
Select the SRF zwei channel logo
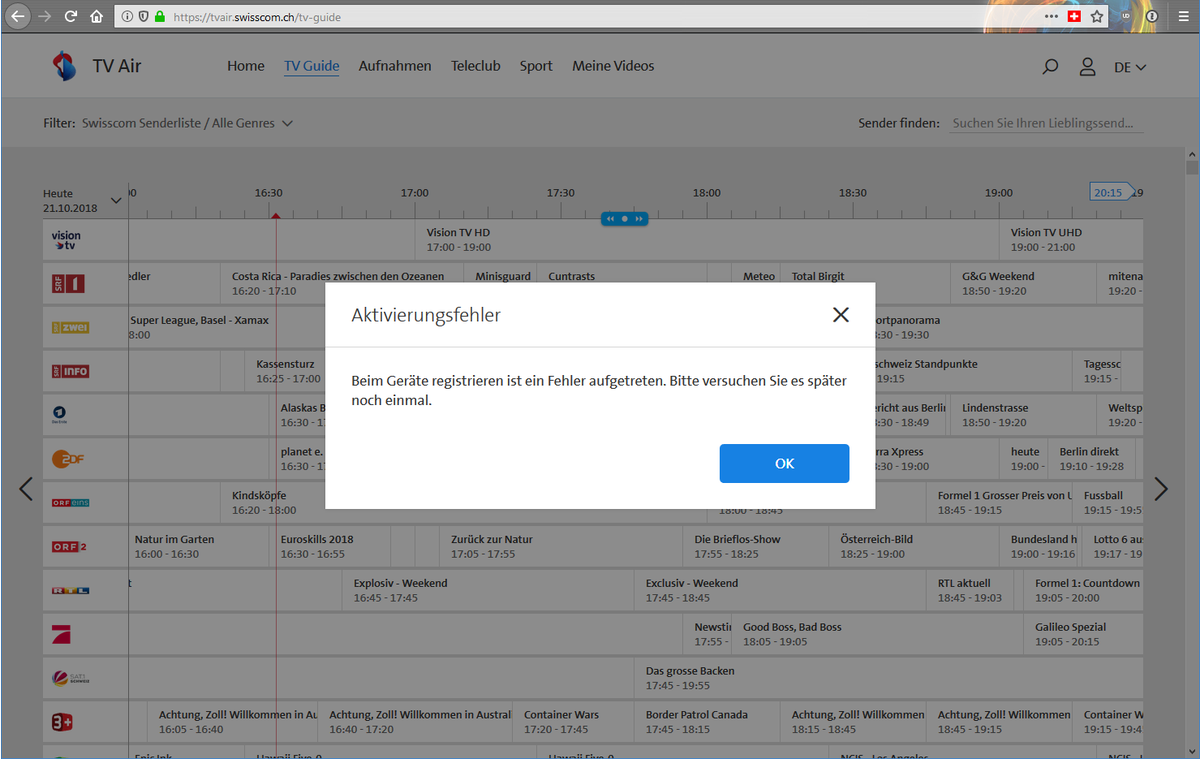point(71,327)
